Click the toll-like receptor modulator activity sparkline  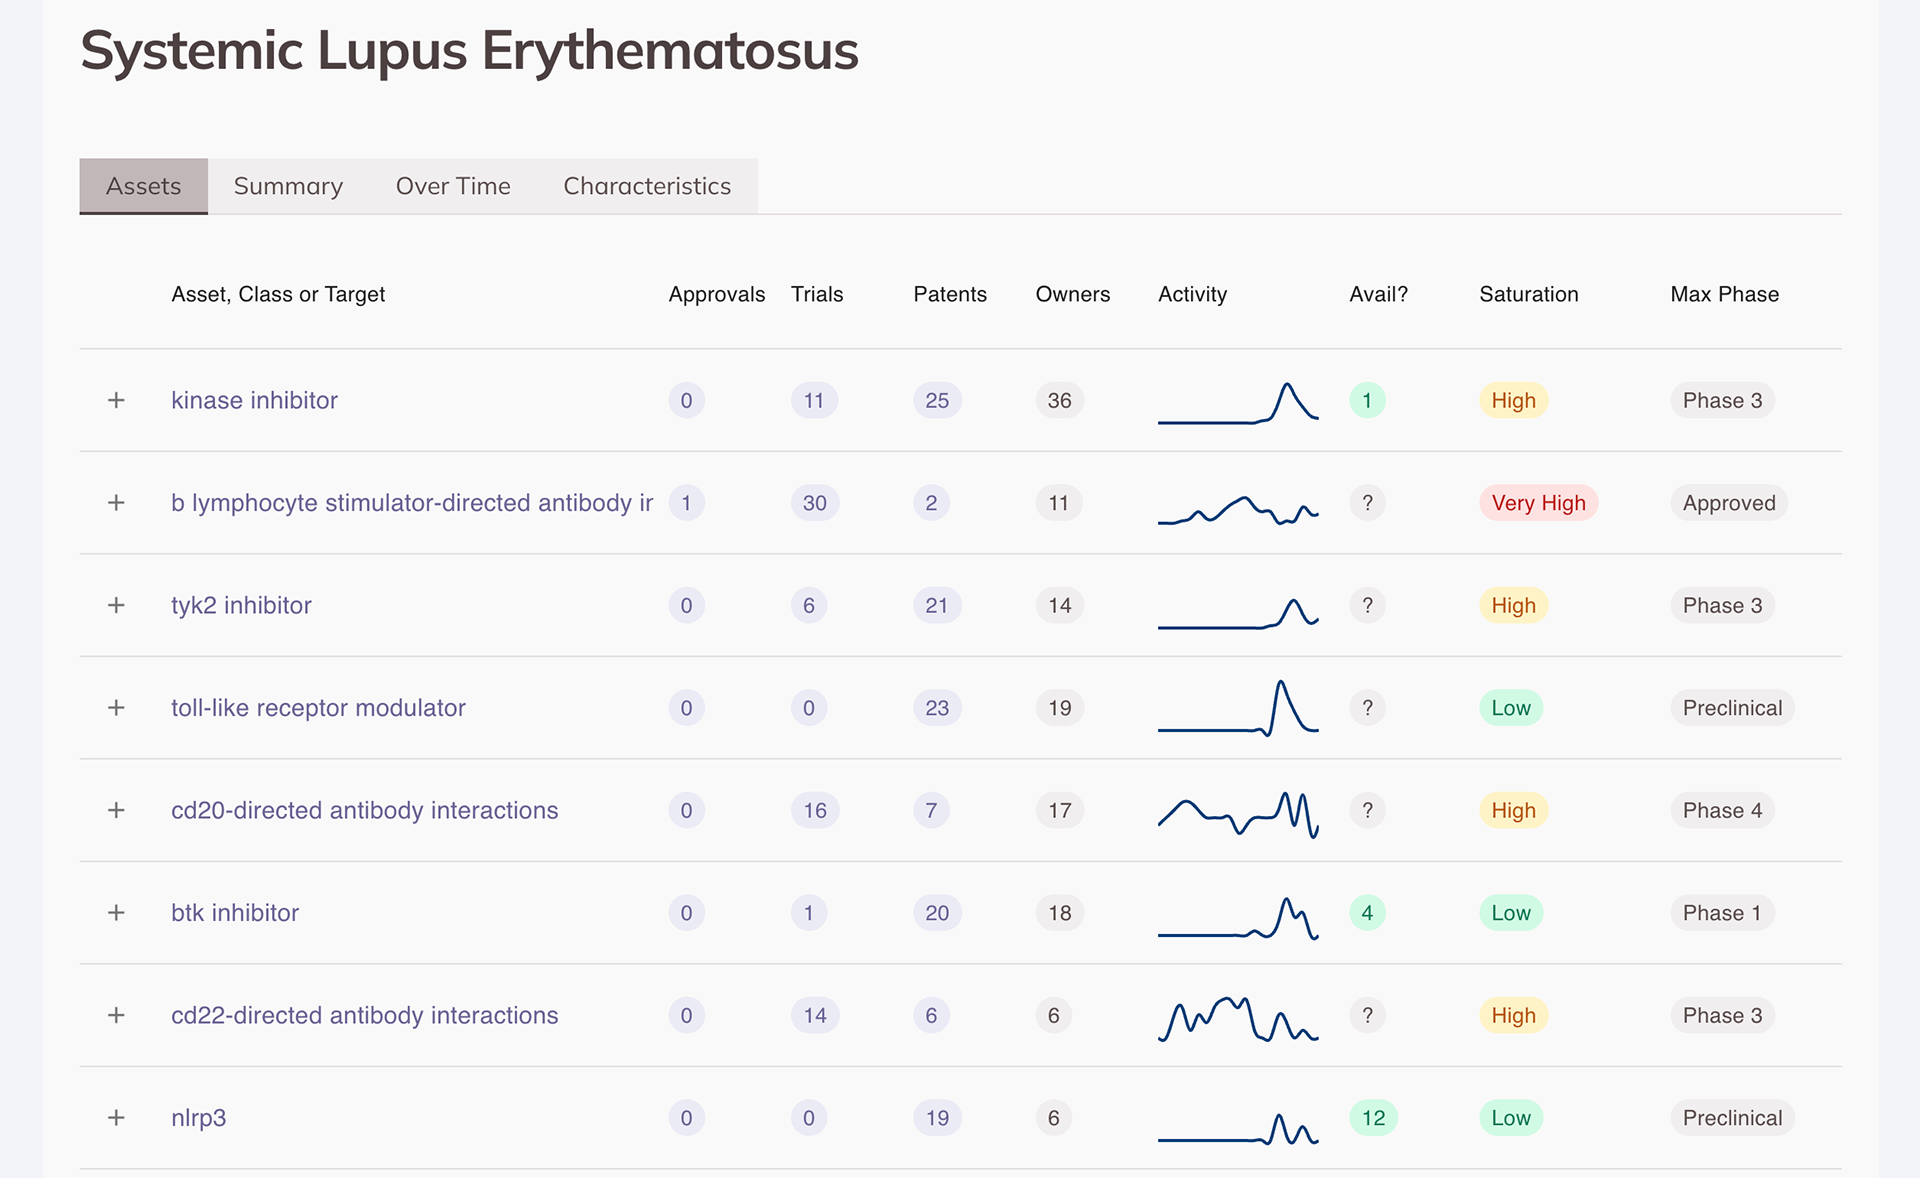pyautogui.click(x=1238, y=708)
